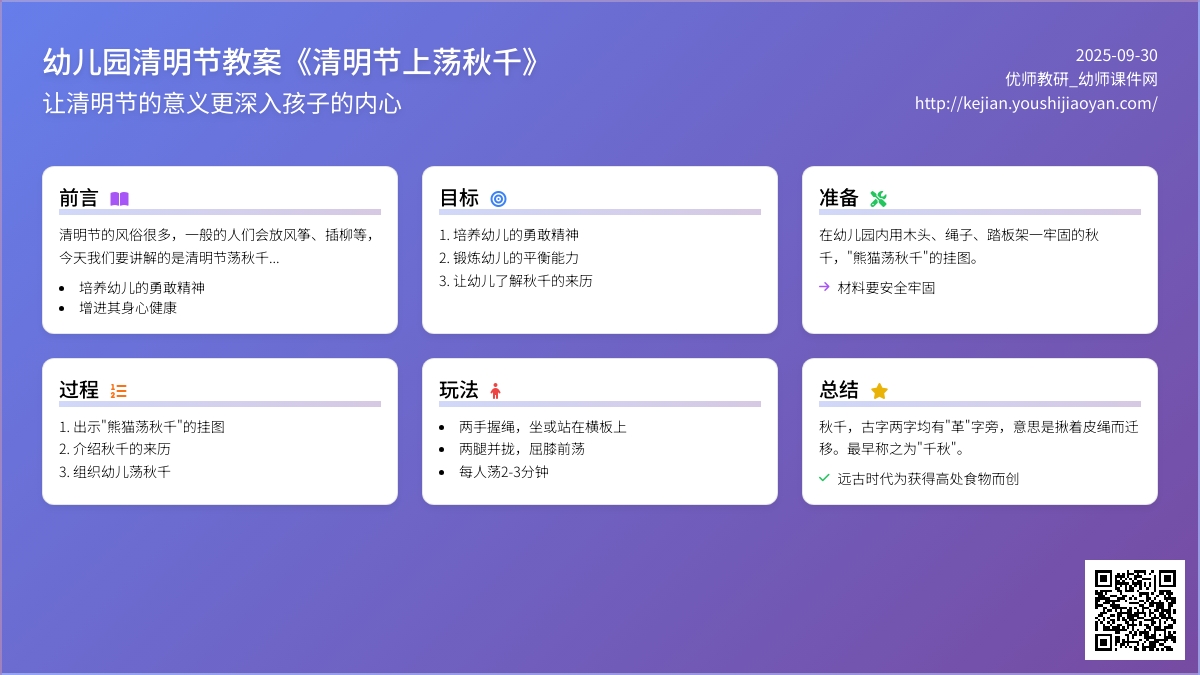
Task: Click the green tools icon beside 准备
Action: 878,199
